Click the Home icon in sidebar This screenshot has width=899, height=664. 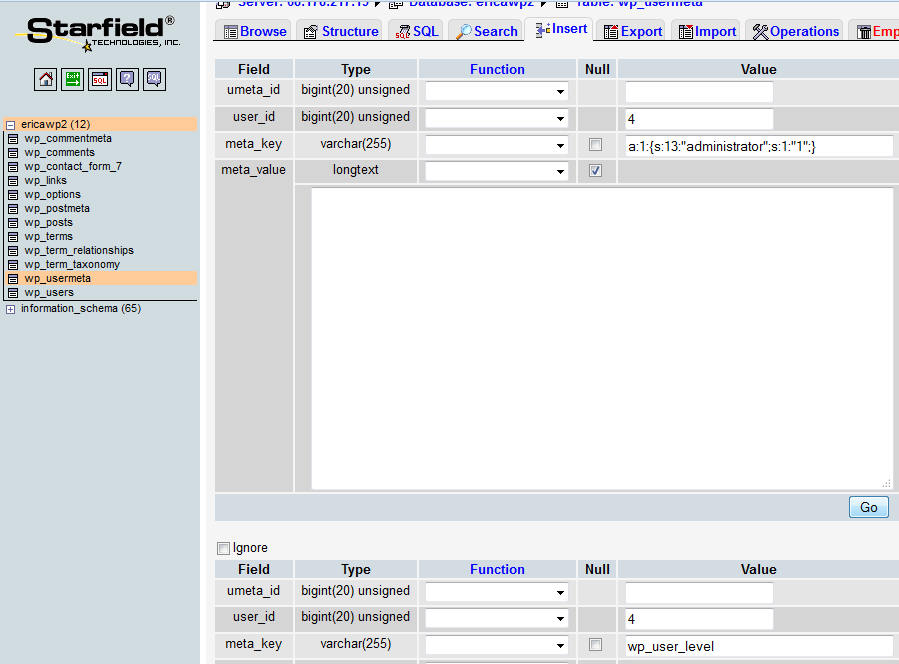tap(46, 80)
